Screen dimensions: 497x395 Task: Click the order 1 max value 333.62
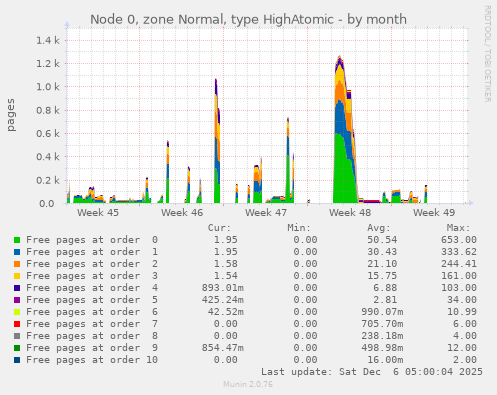pyautogui.click(x=459, y=252)
